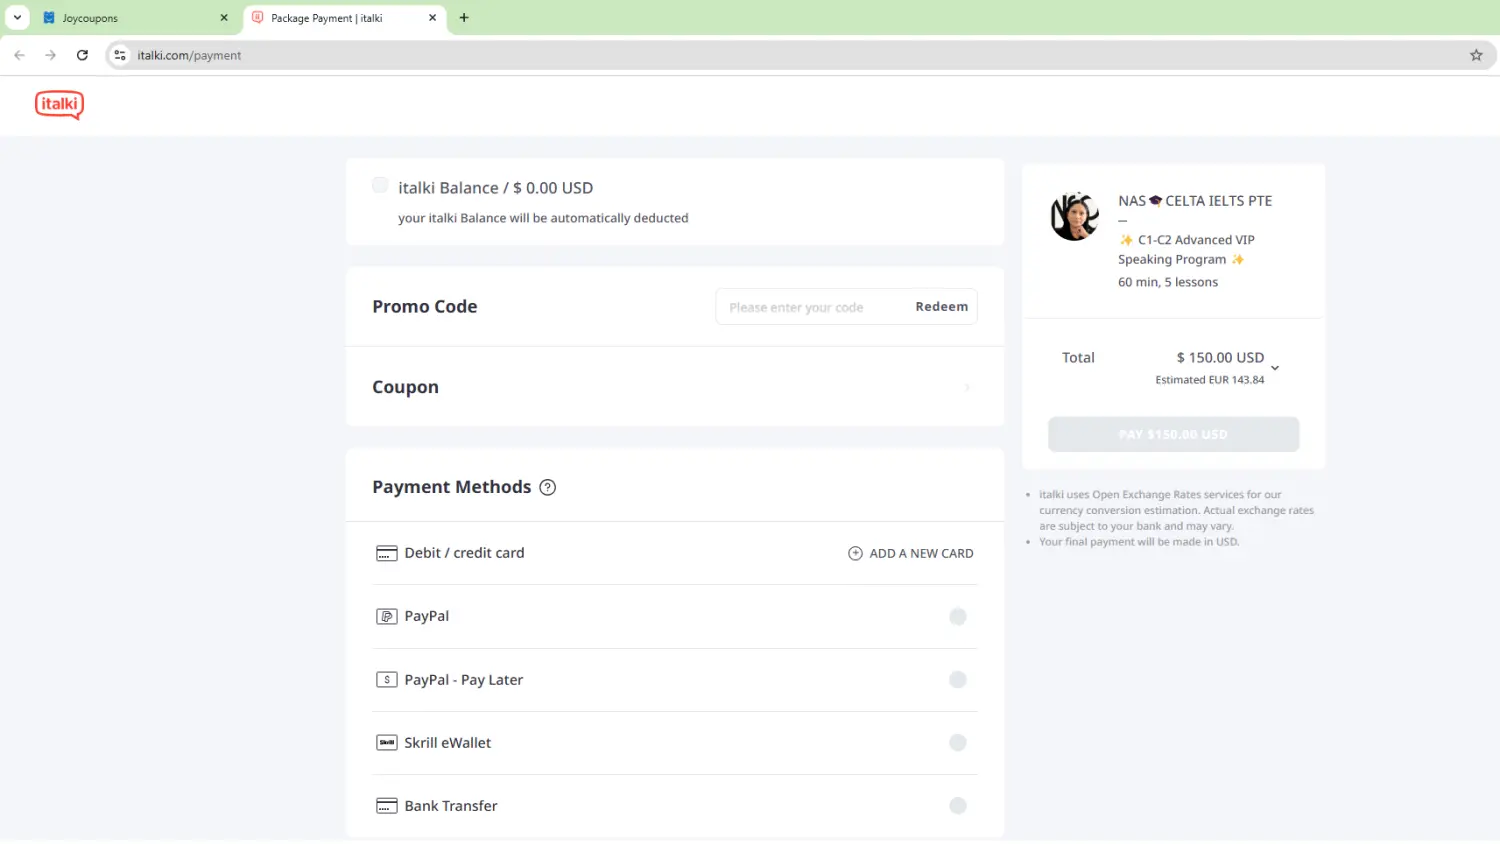Open the browser tab list dropdown
The height and width of the screenshot is (844, 1500).
pos(17,18)
